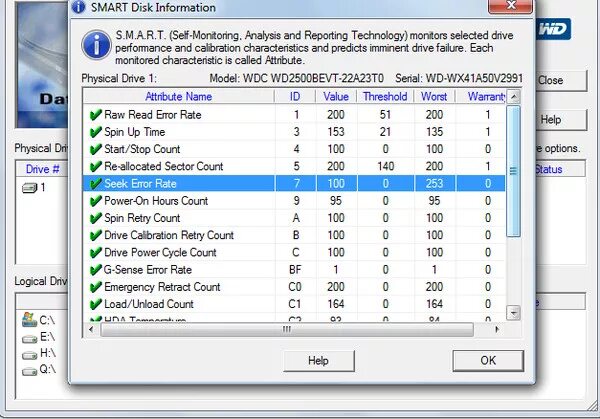This screenshot has height=419, width=600.
Task: Select the Spin Up Time row text
Action: click(135, 132)
